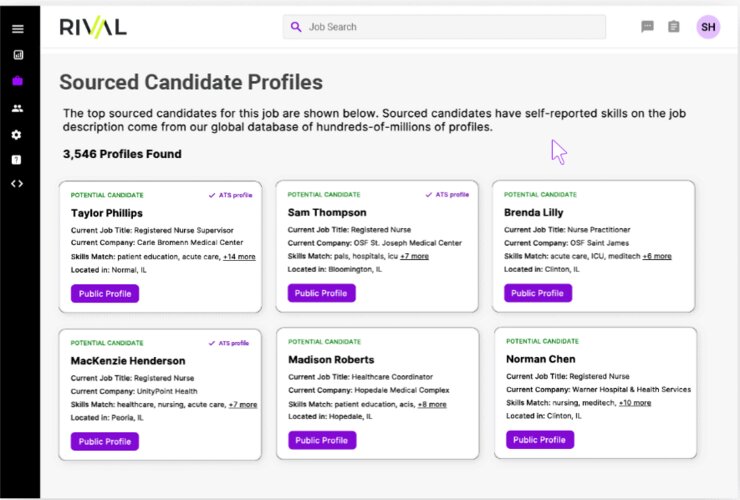740x500 pixels.
Task: Click the magnifier icon in Job Search
Action: (296, 27)
